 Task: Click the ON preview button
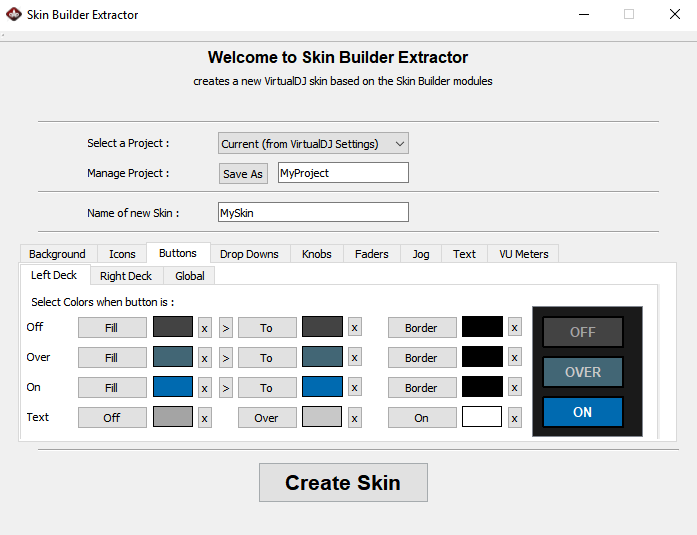[583, 412]
